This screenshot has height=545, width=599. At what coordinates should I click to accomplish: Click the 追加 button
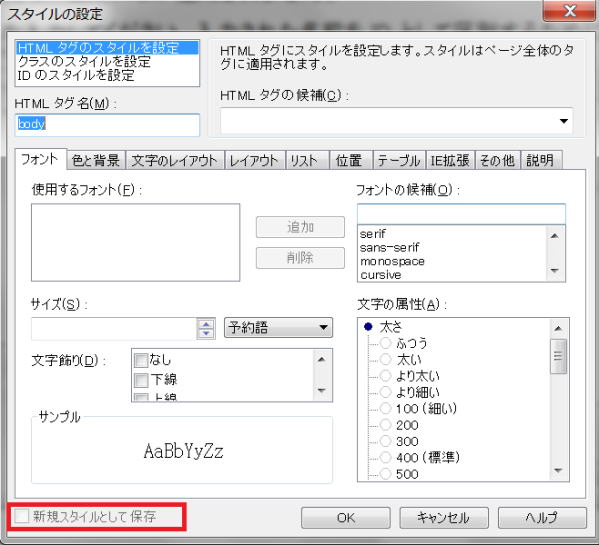(x=300, y=227)
